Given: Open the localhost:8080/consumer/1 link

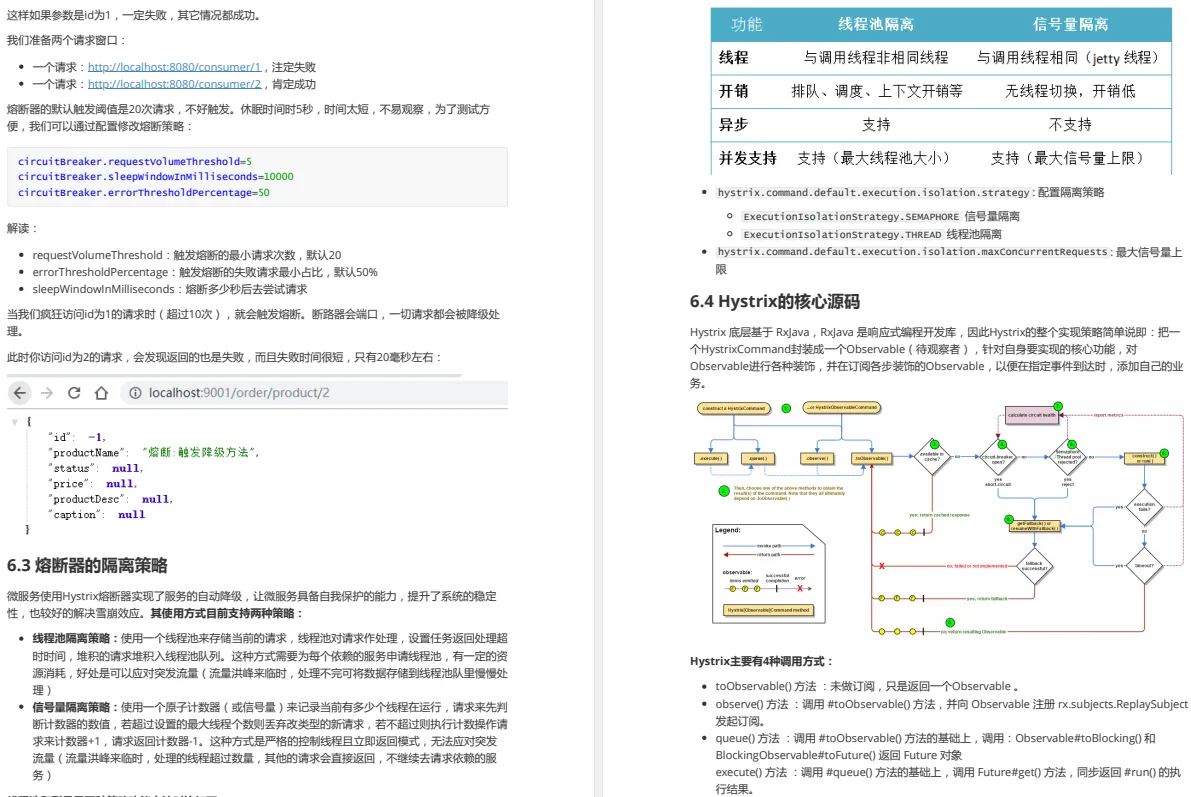Looking at the screenshot, I should 174,67.
